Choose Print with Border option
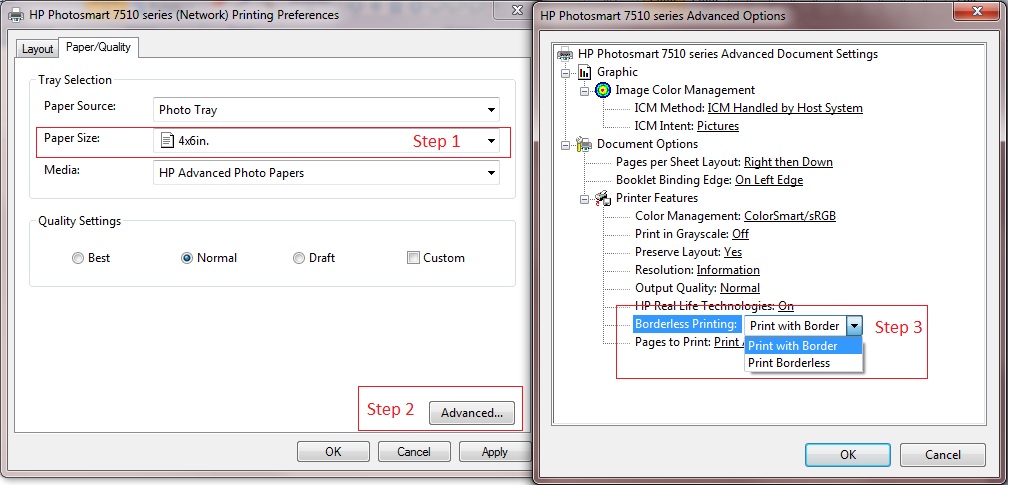The image size is (1009, 486). pyautogui.click(x=804, y=346)
